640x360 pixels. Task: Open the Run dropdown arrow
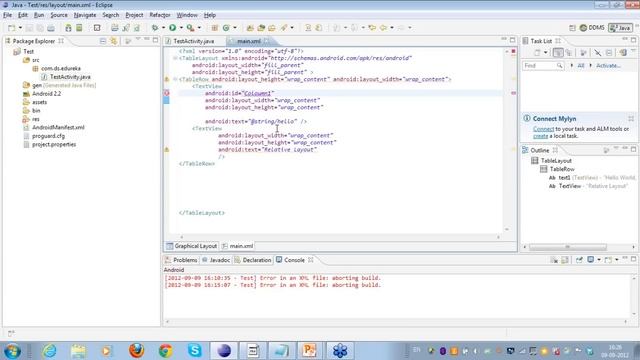coord(181,28)
